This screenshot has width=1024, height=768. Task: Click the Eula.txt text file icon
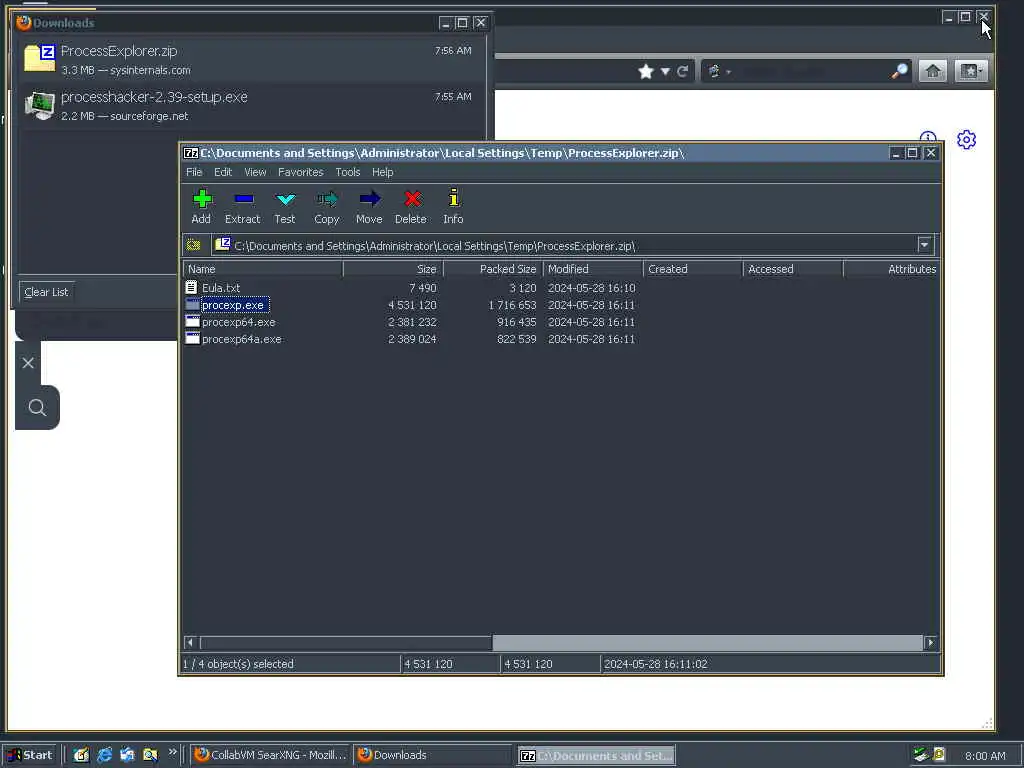pyautogui.click(x=191, y=287)
